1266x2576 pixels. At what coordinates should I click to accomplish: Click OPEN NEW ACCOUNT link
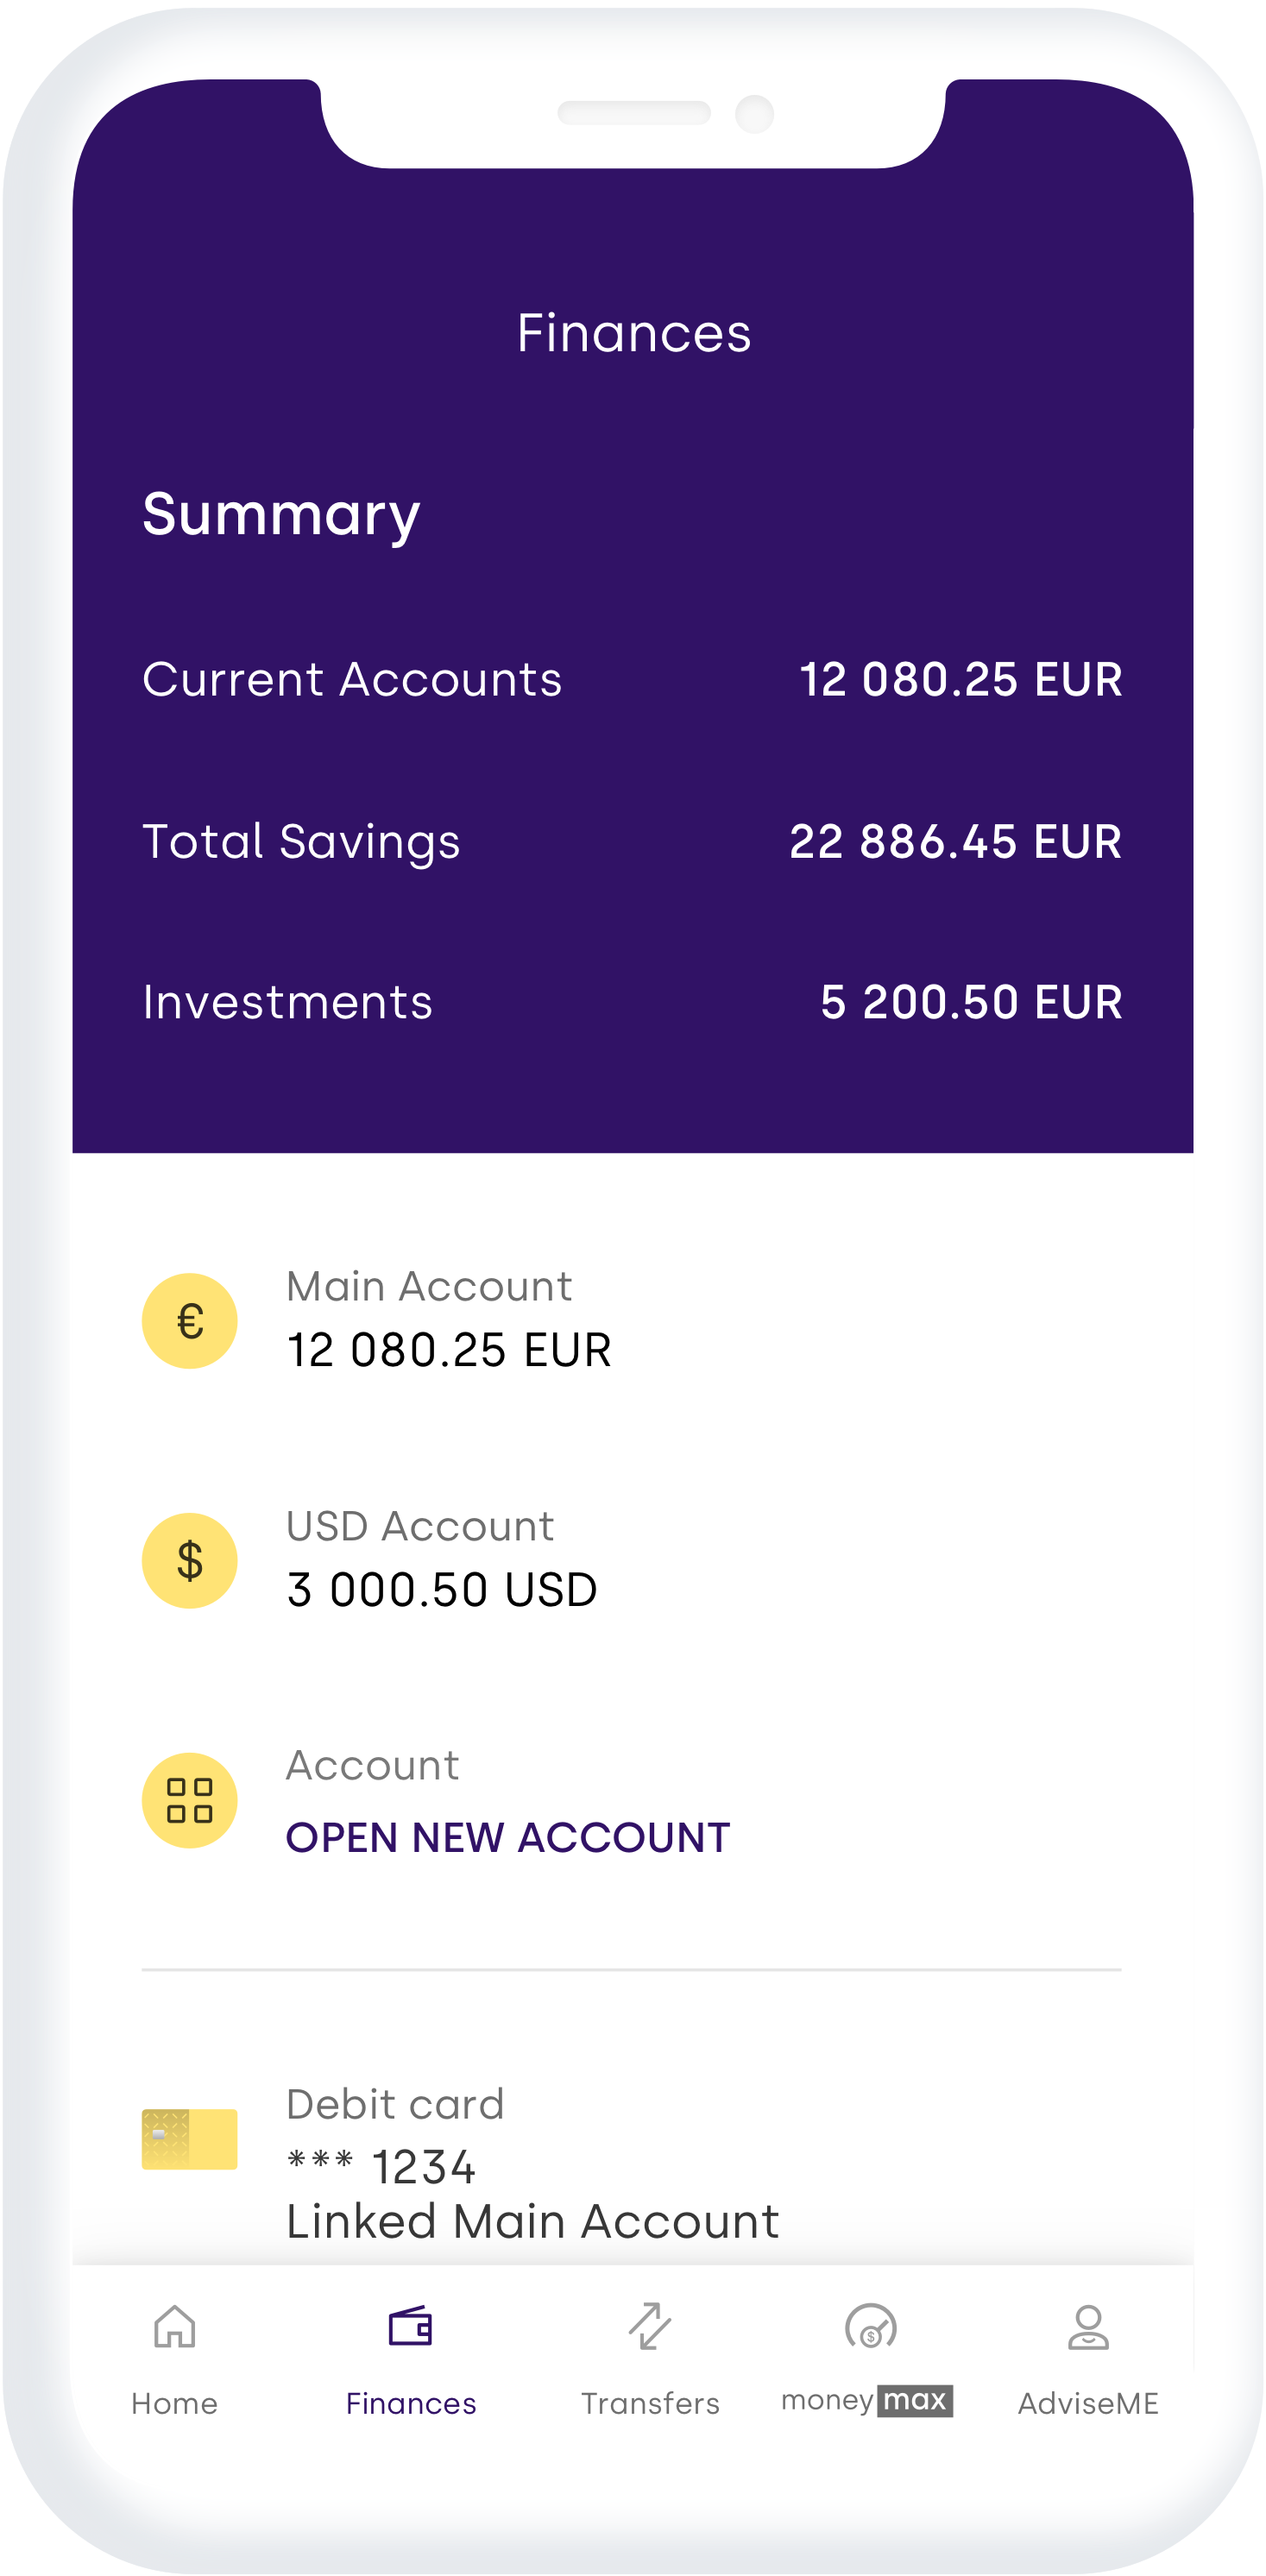coord(508,1838)
